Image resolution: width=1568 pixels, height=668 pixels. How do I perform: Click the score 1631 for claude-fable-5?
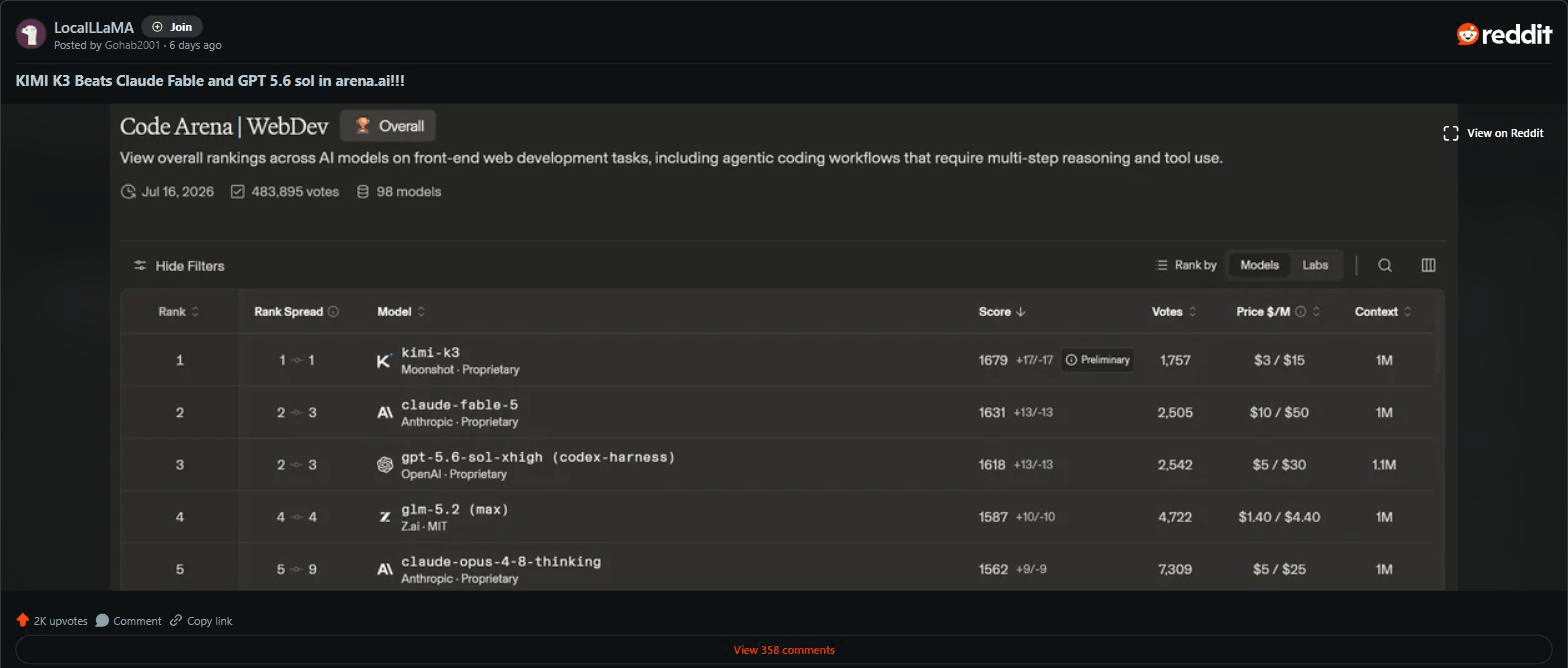[x=992, y=412]
